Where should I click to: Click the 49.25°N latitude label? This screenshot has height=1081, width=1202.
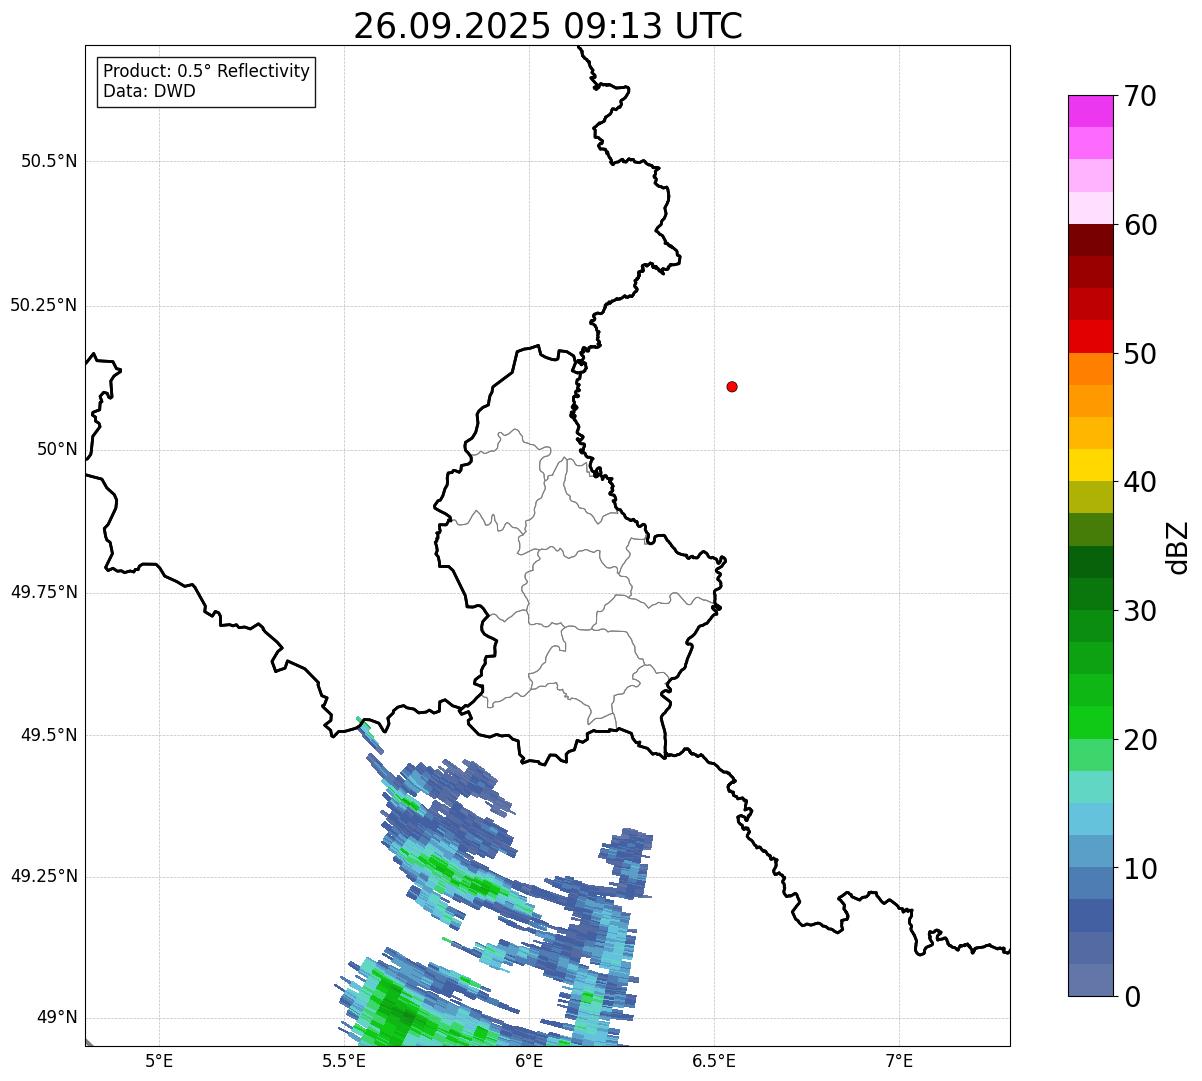click(43, 876)
